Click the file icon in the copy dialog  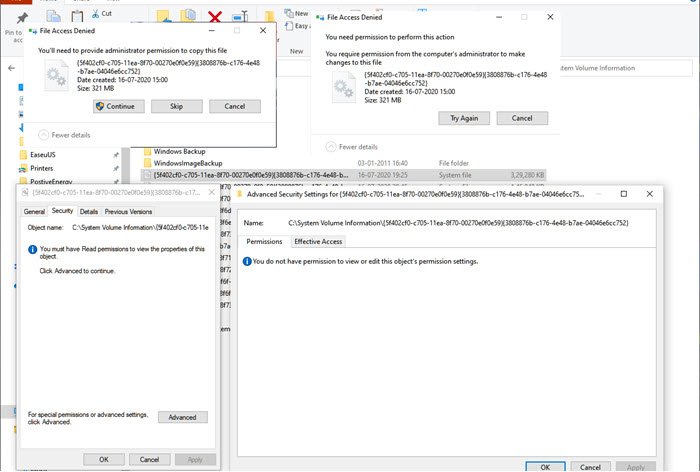pyautogui.click(x=56, y=76)
